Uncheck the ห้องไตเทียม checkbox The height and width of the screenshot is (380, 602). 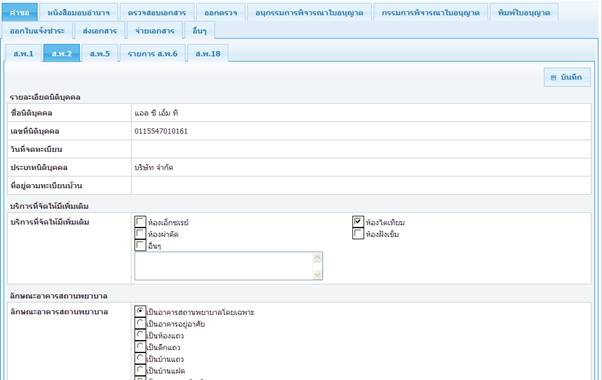click(x=358, y=222)
